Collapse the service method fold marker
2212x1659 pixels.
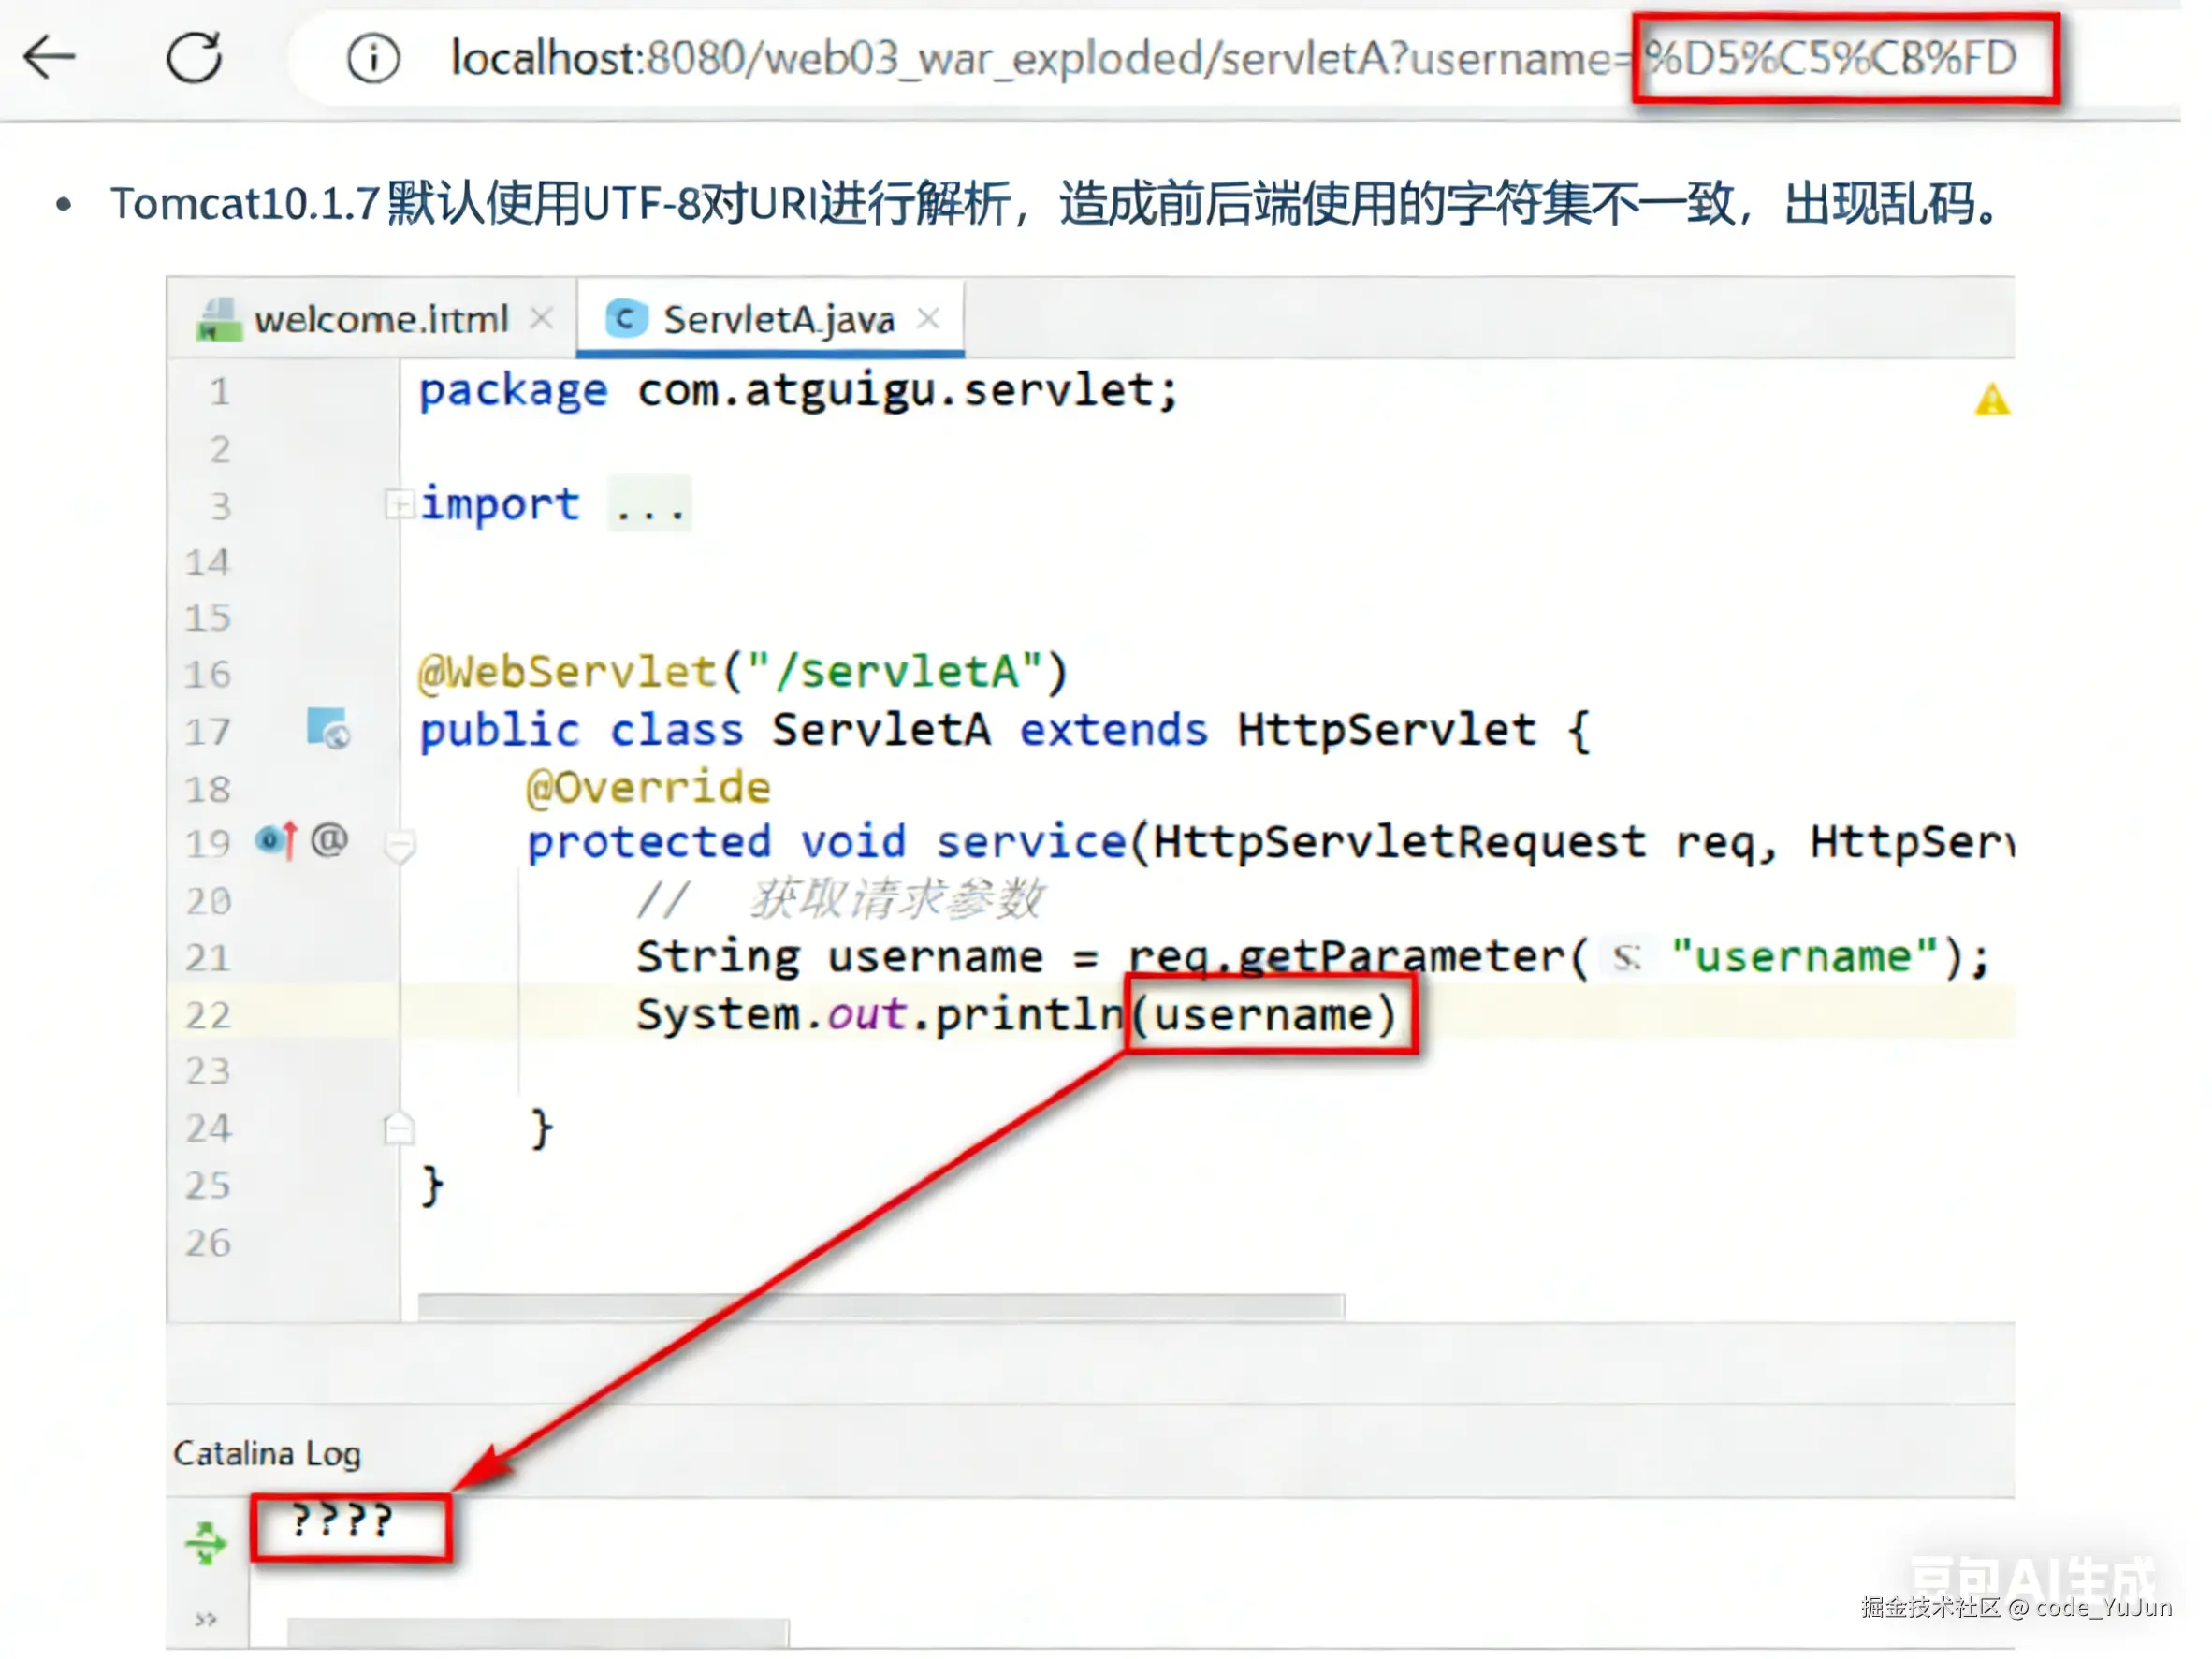[399, 846]
